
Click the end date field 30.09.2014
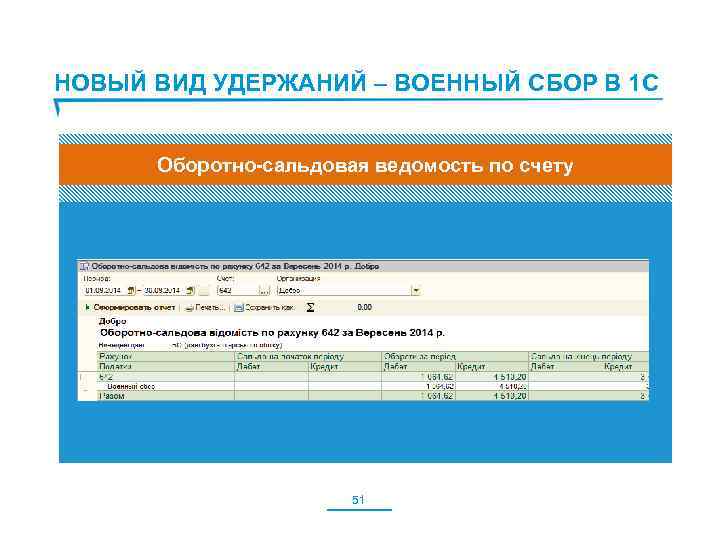tap(164, 291)
